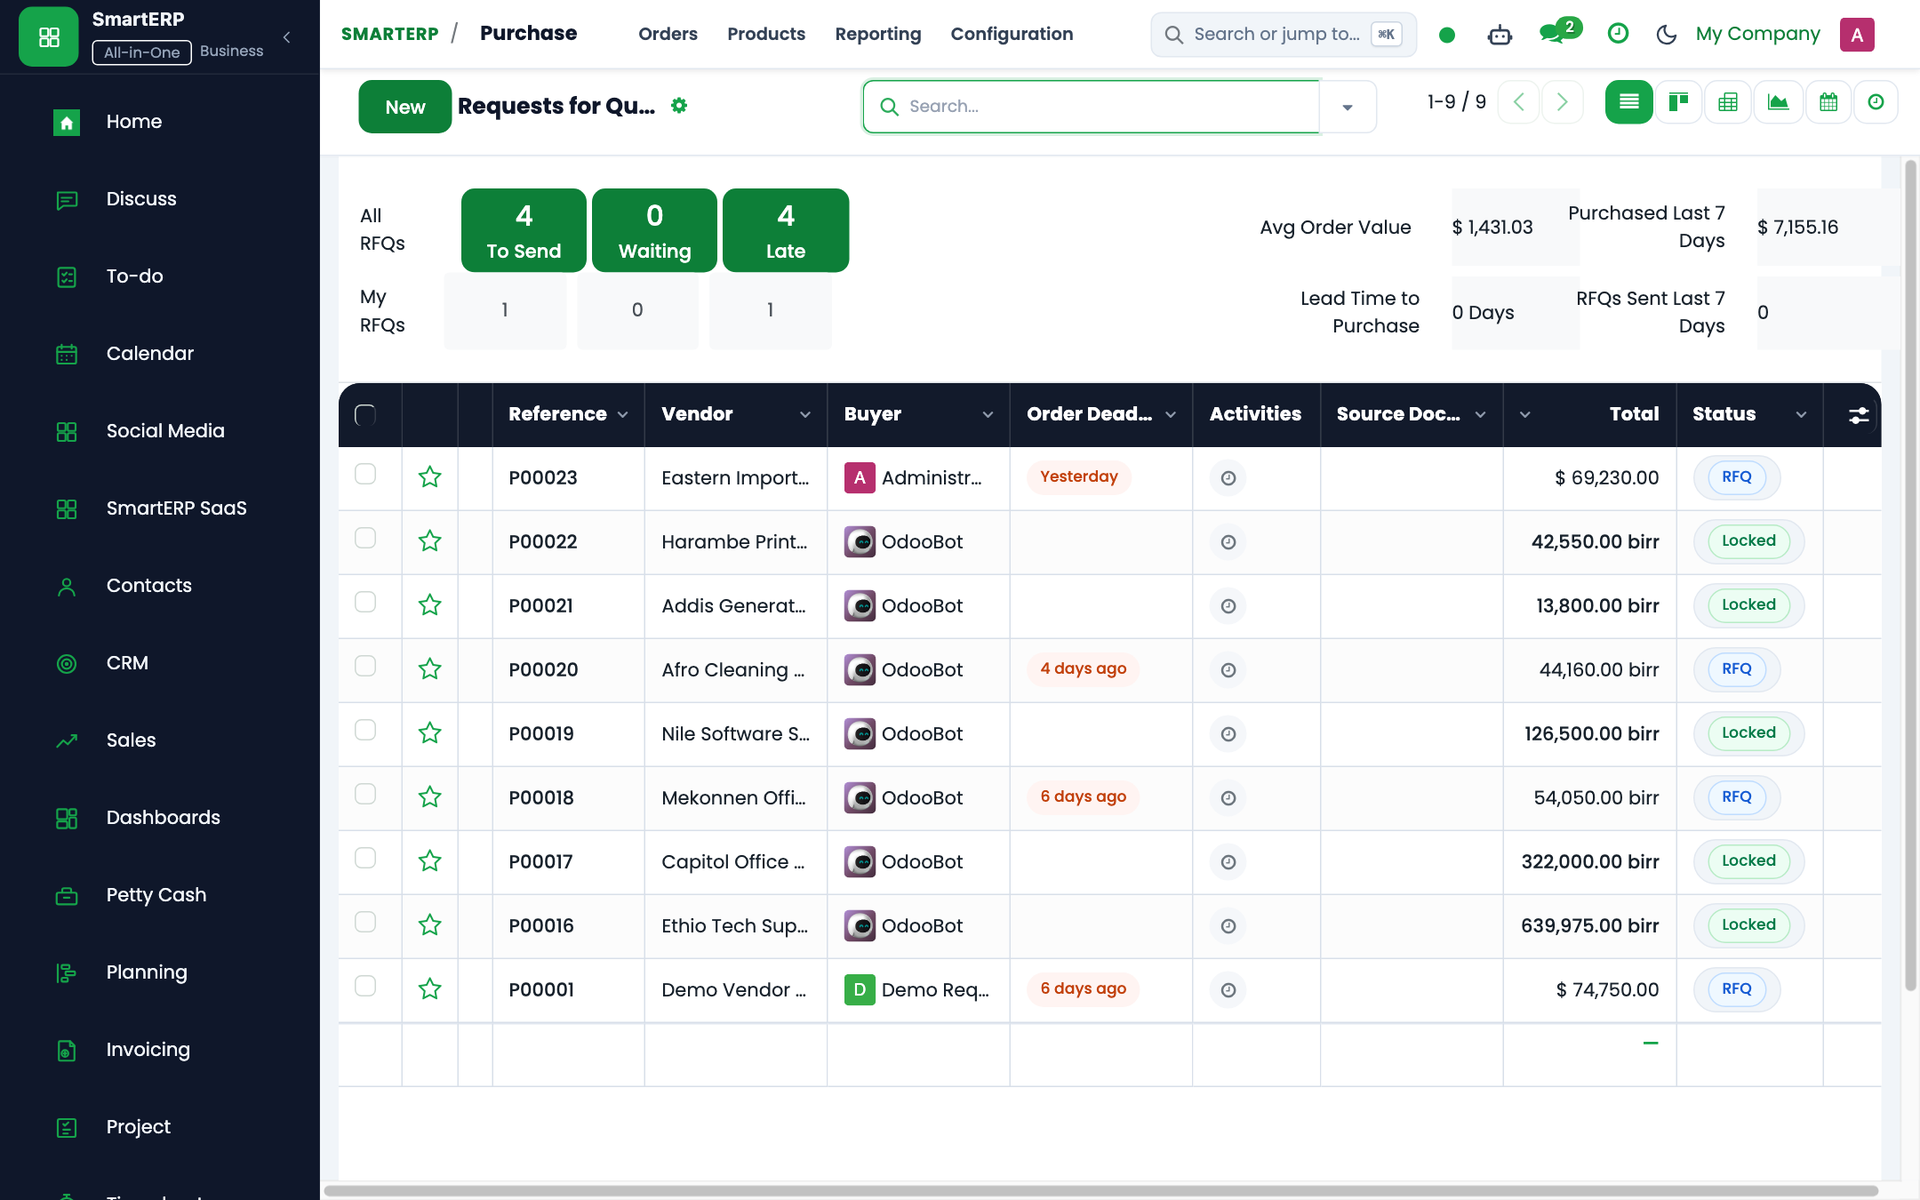Expand the search options dropdown arrow
The height and width of the screenshot is (1200, 1920).
(x=1347, y=107)
